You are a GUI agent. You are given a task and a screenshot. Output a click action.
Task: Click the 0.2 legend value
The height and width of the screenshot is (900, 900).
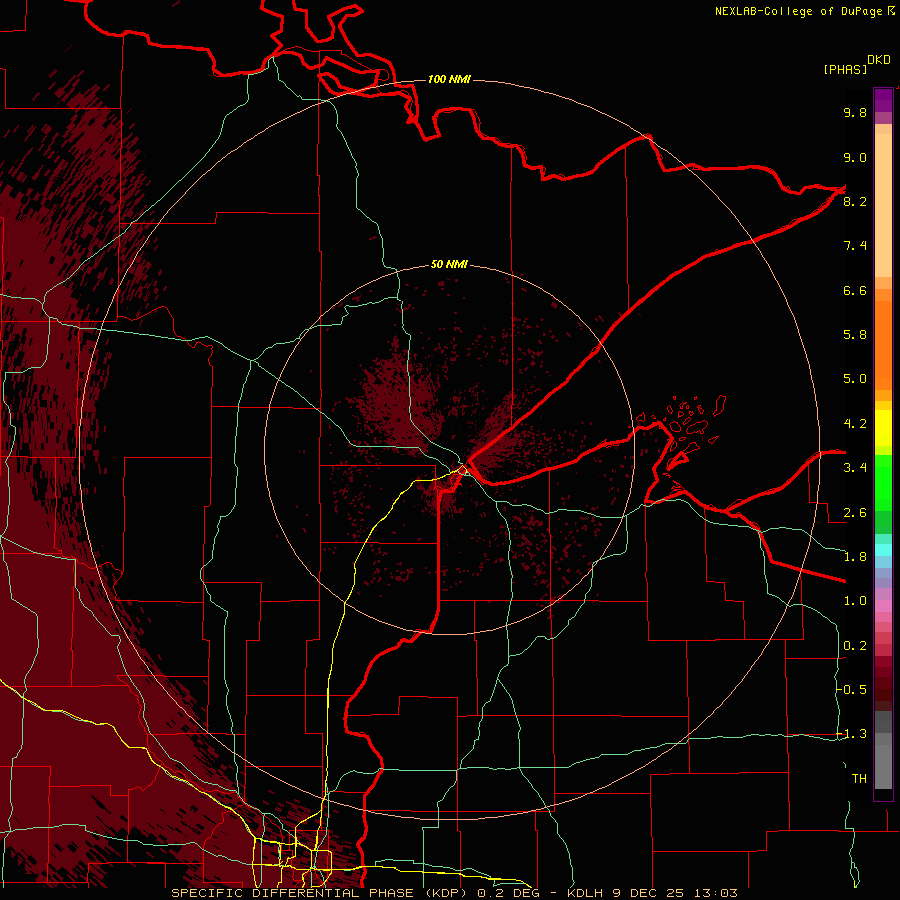click(855, 646)
